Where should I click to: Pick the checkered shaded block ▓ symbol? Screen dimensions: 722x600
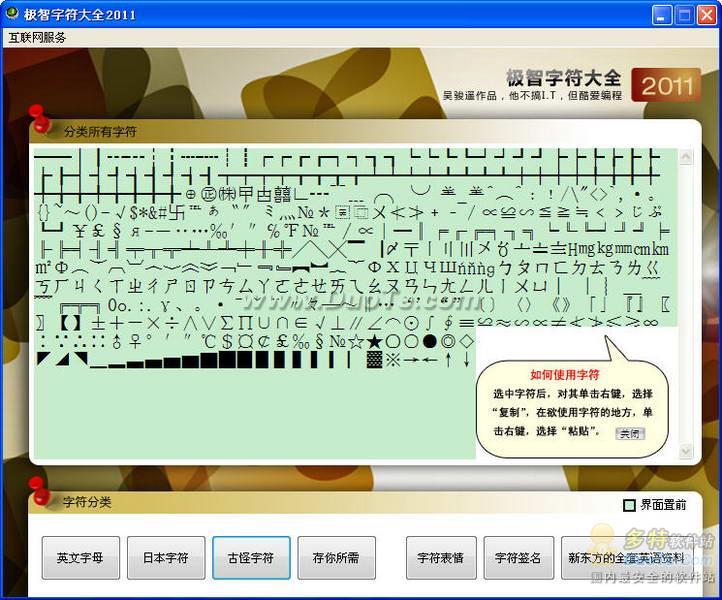375,359
